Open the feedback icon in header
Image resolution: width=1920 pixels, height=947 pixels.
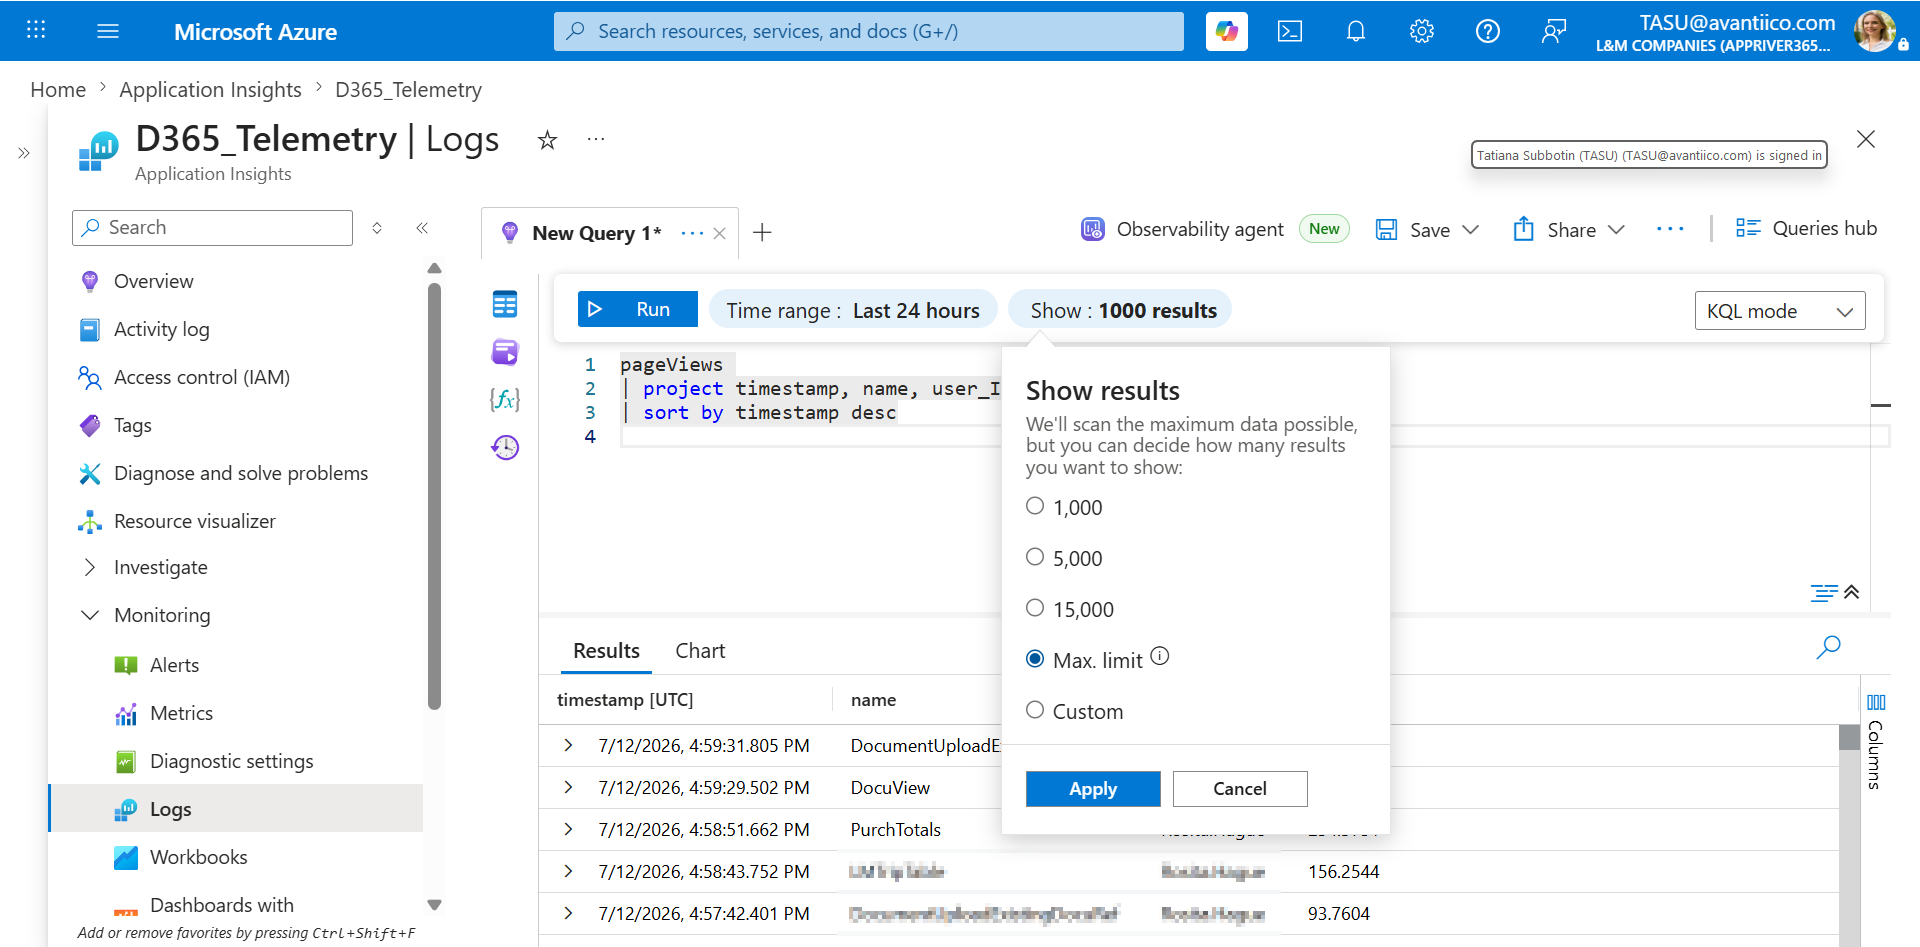[1554, 31]
